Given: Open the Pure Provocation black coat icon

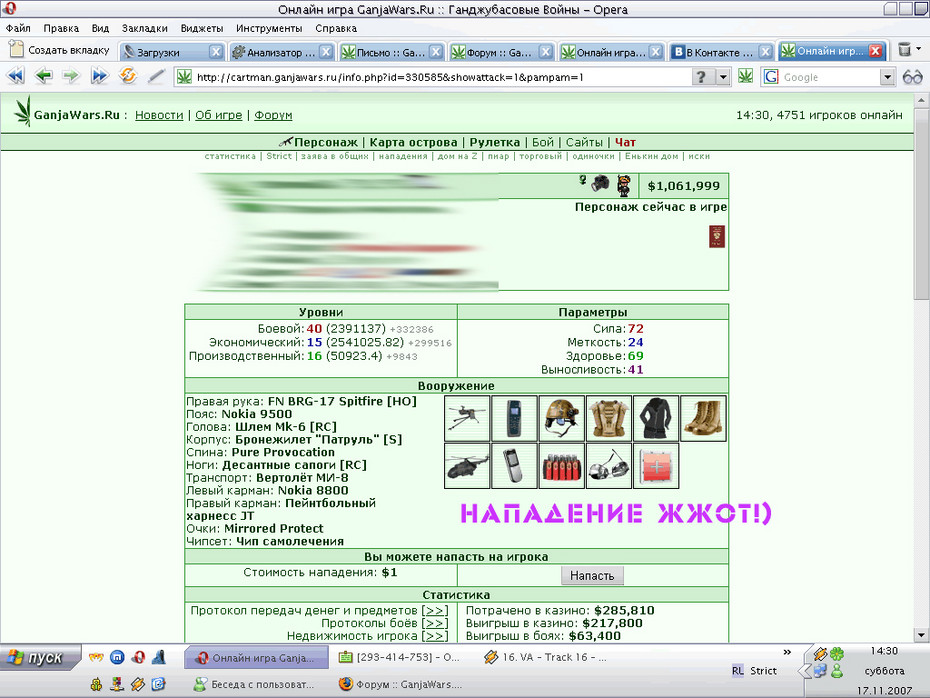Looking at the screenshot, I should click(656, 418).
